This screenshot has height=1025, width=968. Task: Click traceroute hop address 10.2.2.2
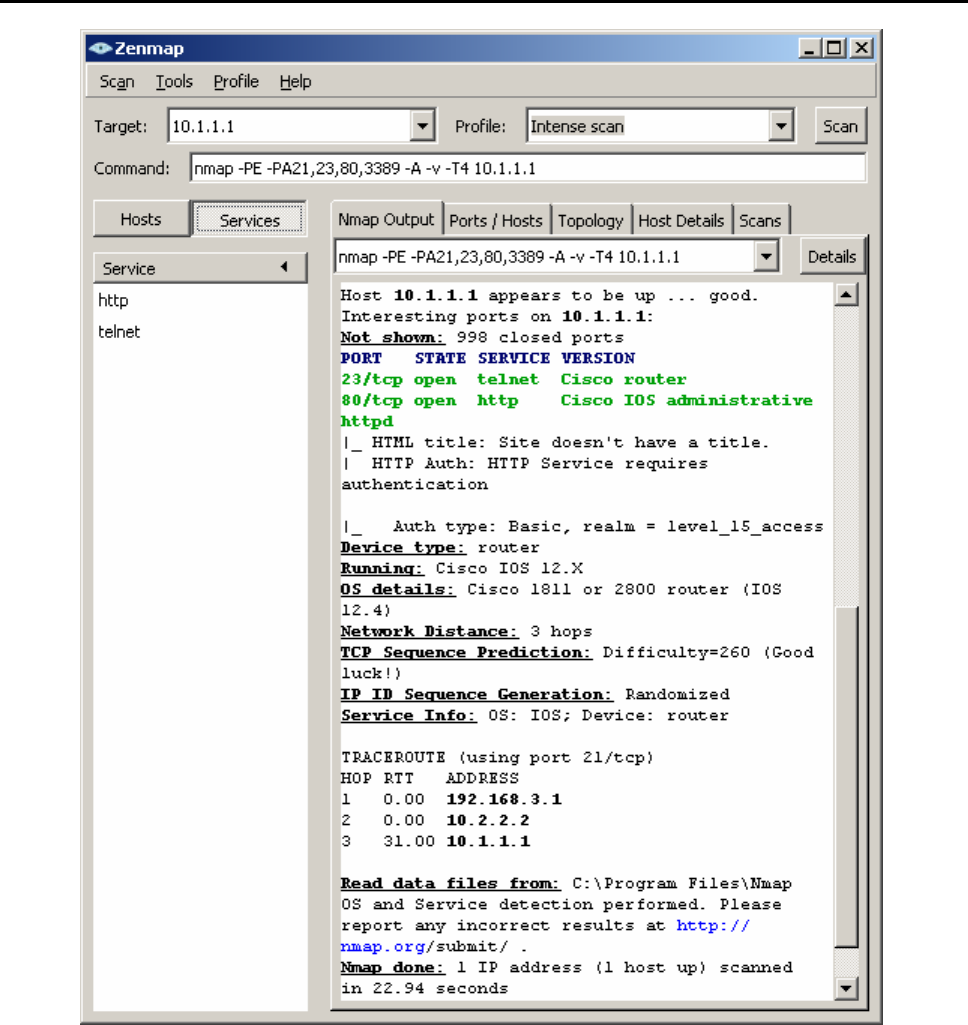click(488, 820)
